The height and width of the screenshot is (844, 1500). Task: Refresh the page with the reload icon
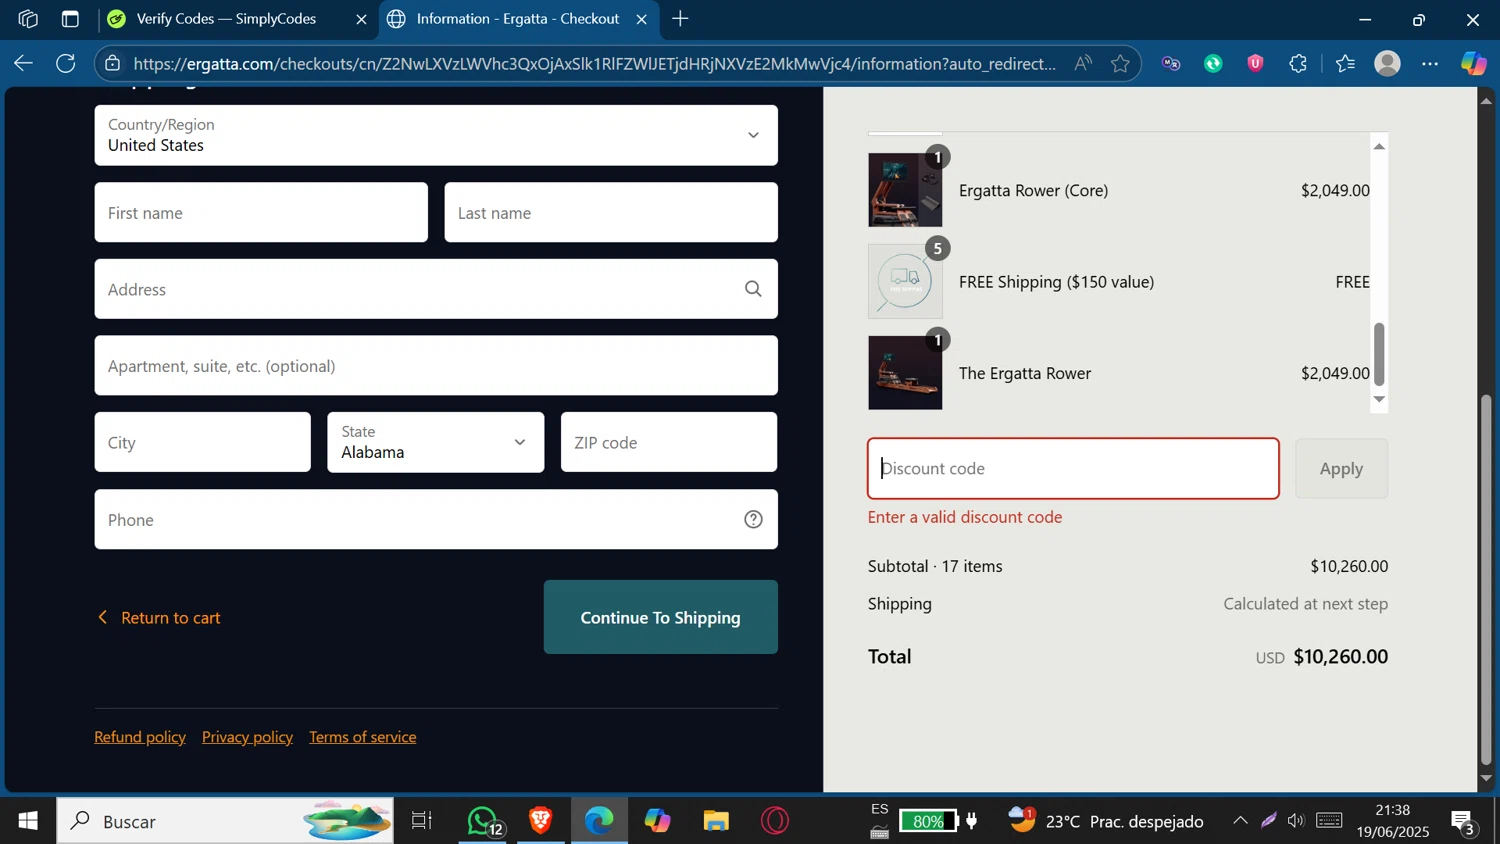(66, 64)
